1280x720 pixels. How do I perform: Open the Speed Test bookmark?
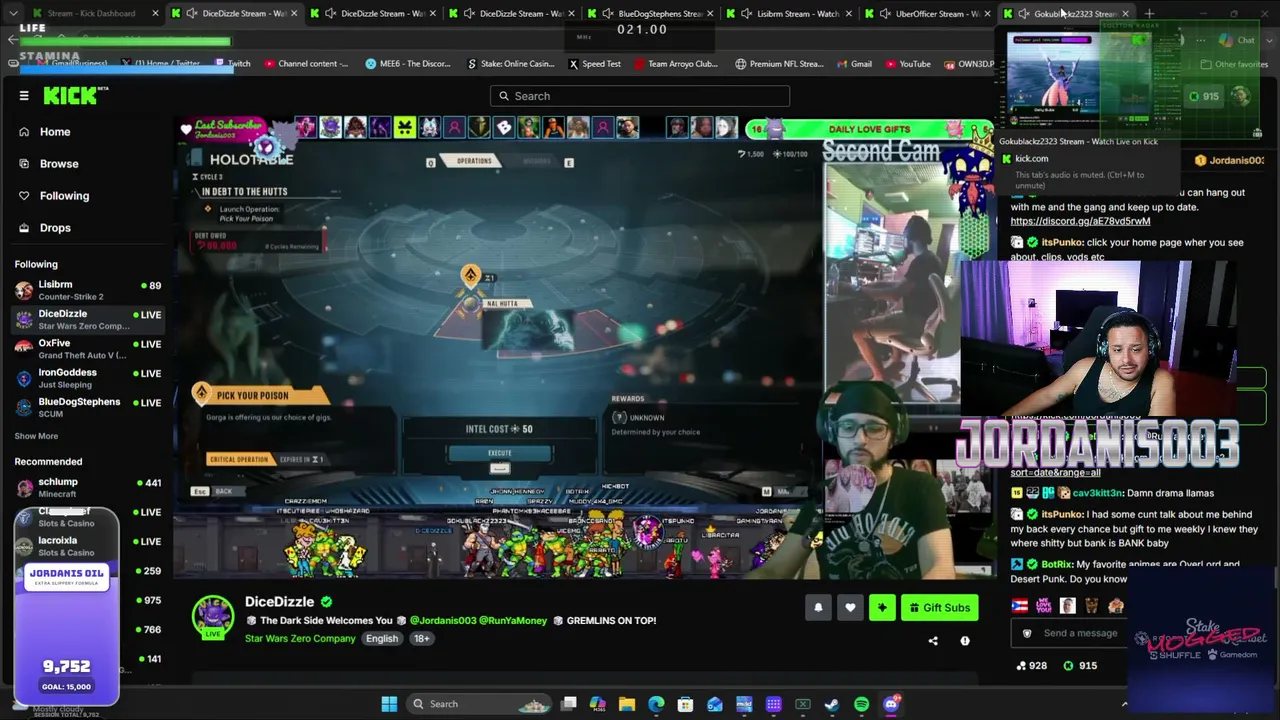point(594,64)
